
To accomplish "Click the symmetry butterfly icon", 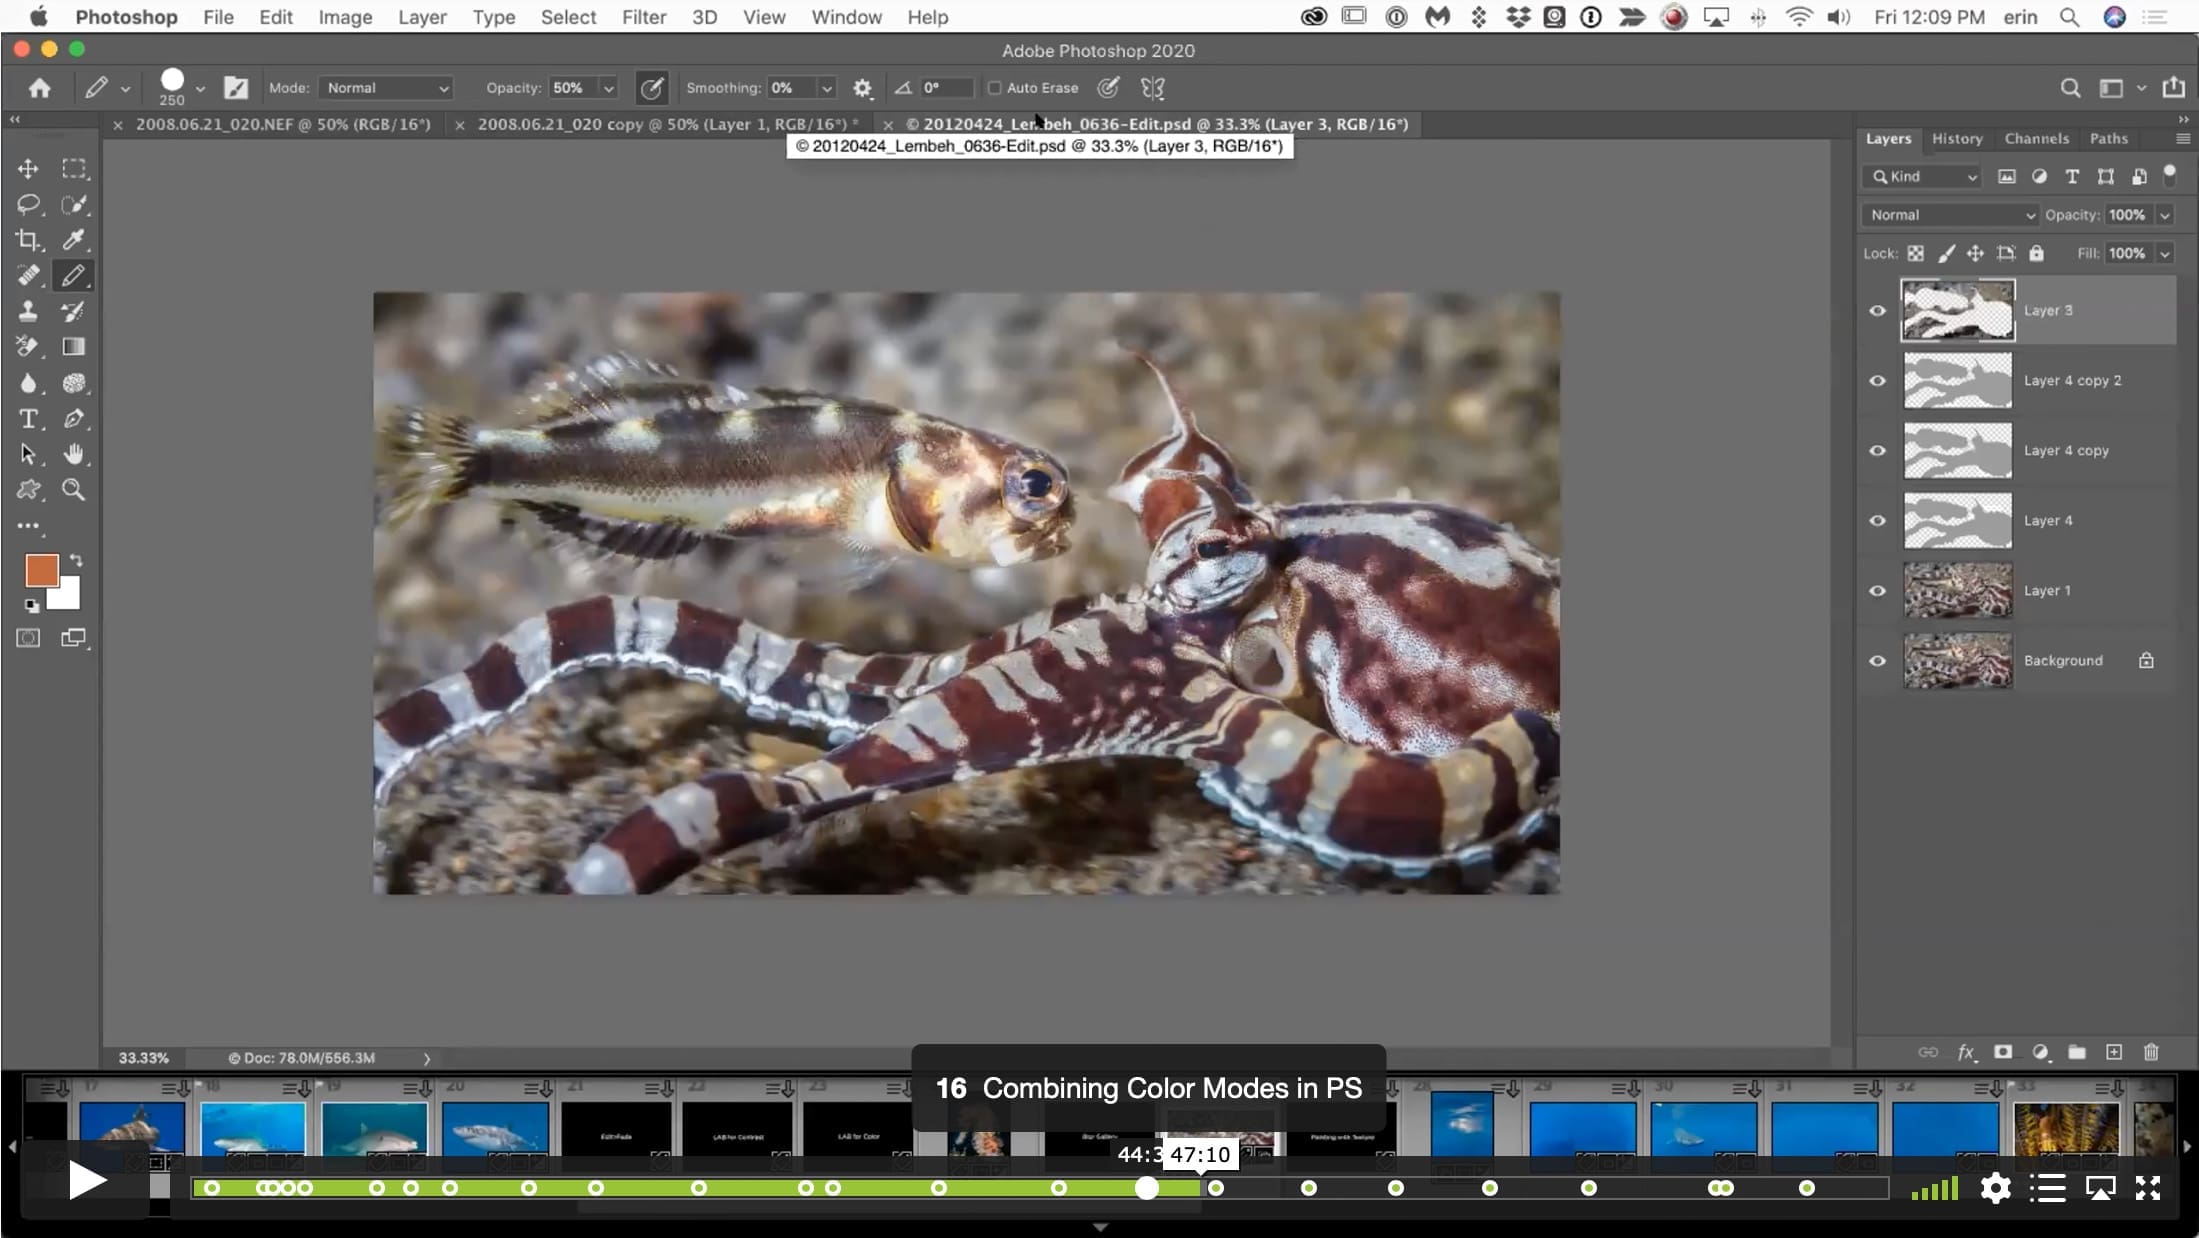I will click(1152, 88).
